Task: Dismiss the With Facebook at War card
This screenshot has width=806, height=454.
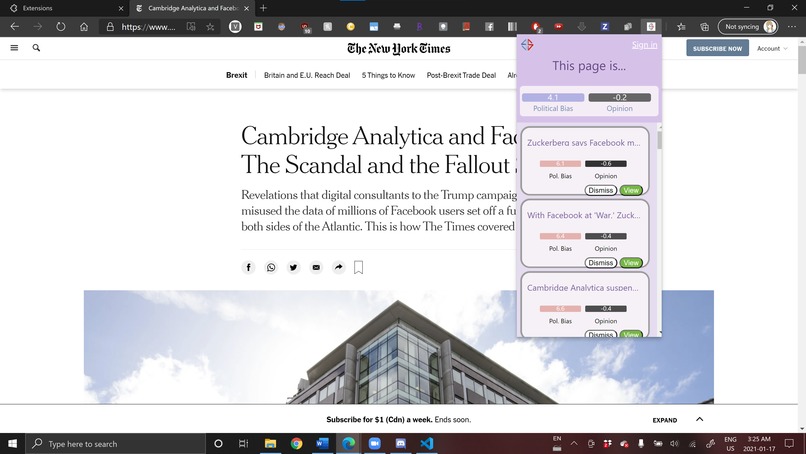Action: [600, 263]
